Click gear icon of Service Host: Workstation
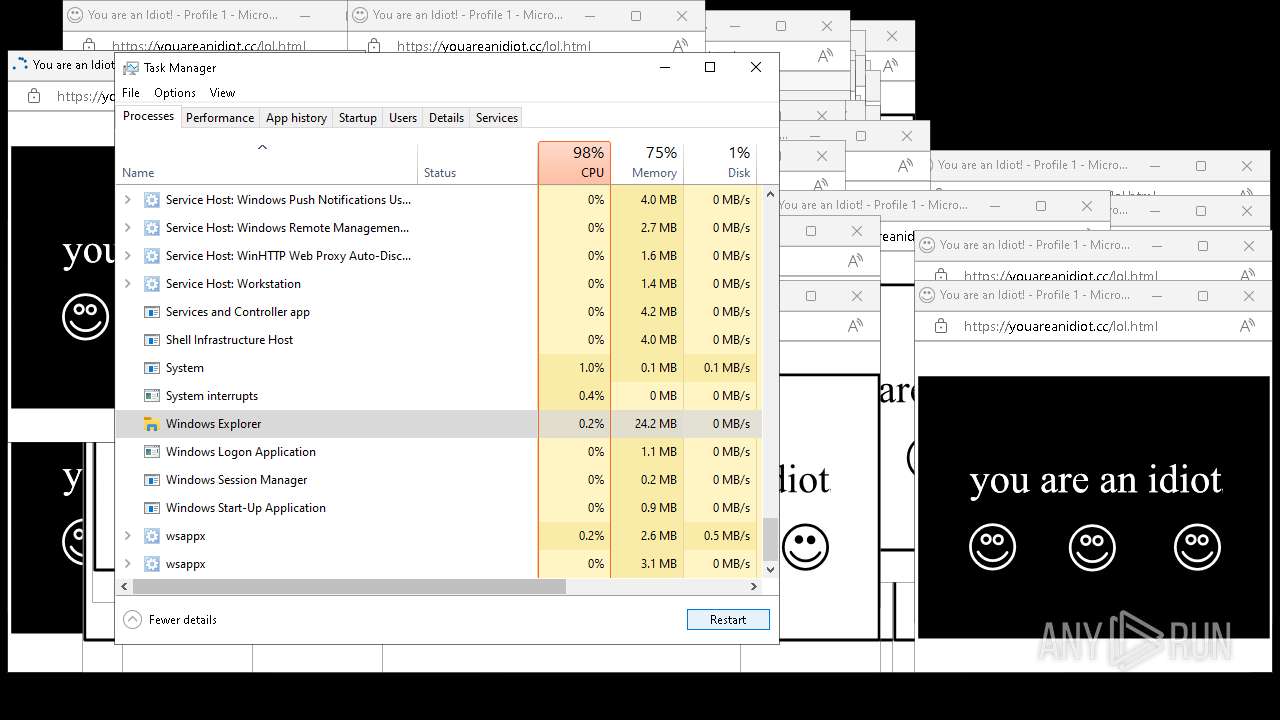Viewport: 1280px width, 720px height. [x=152, y=284]
